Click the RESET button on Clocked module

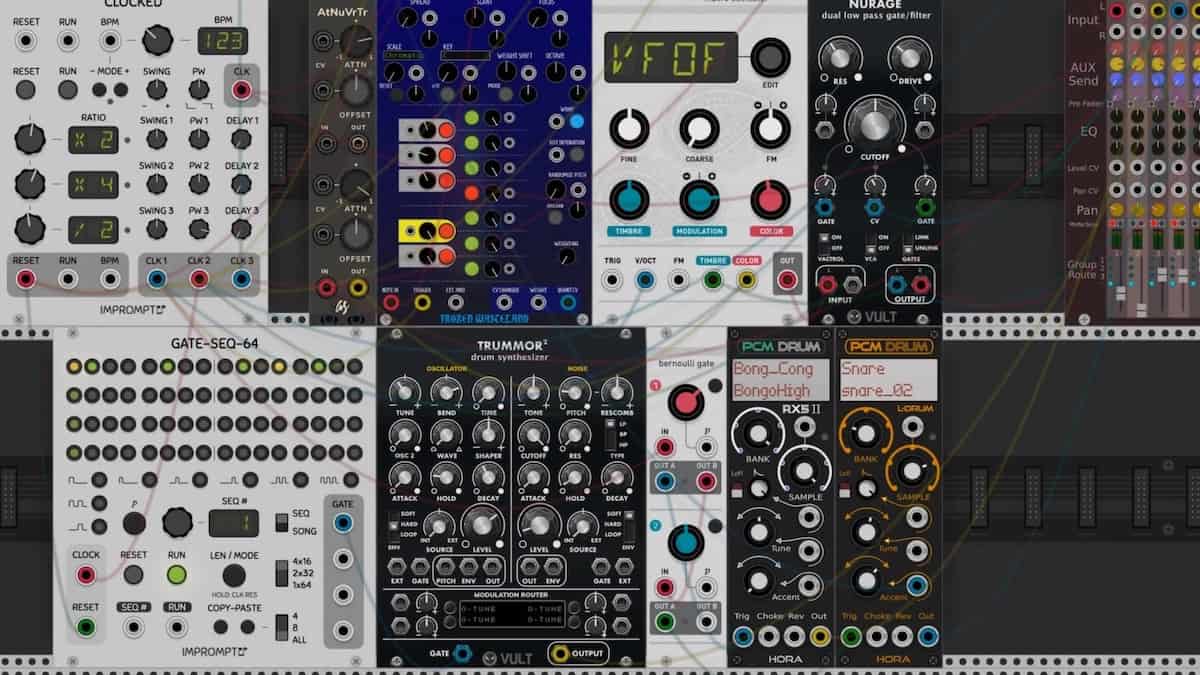point(27,89)
